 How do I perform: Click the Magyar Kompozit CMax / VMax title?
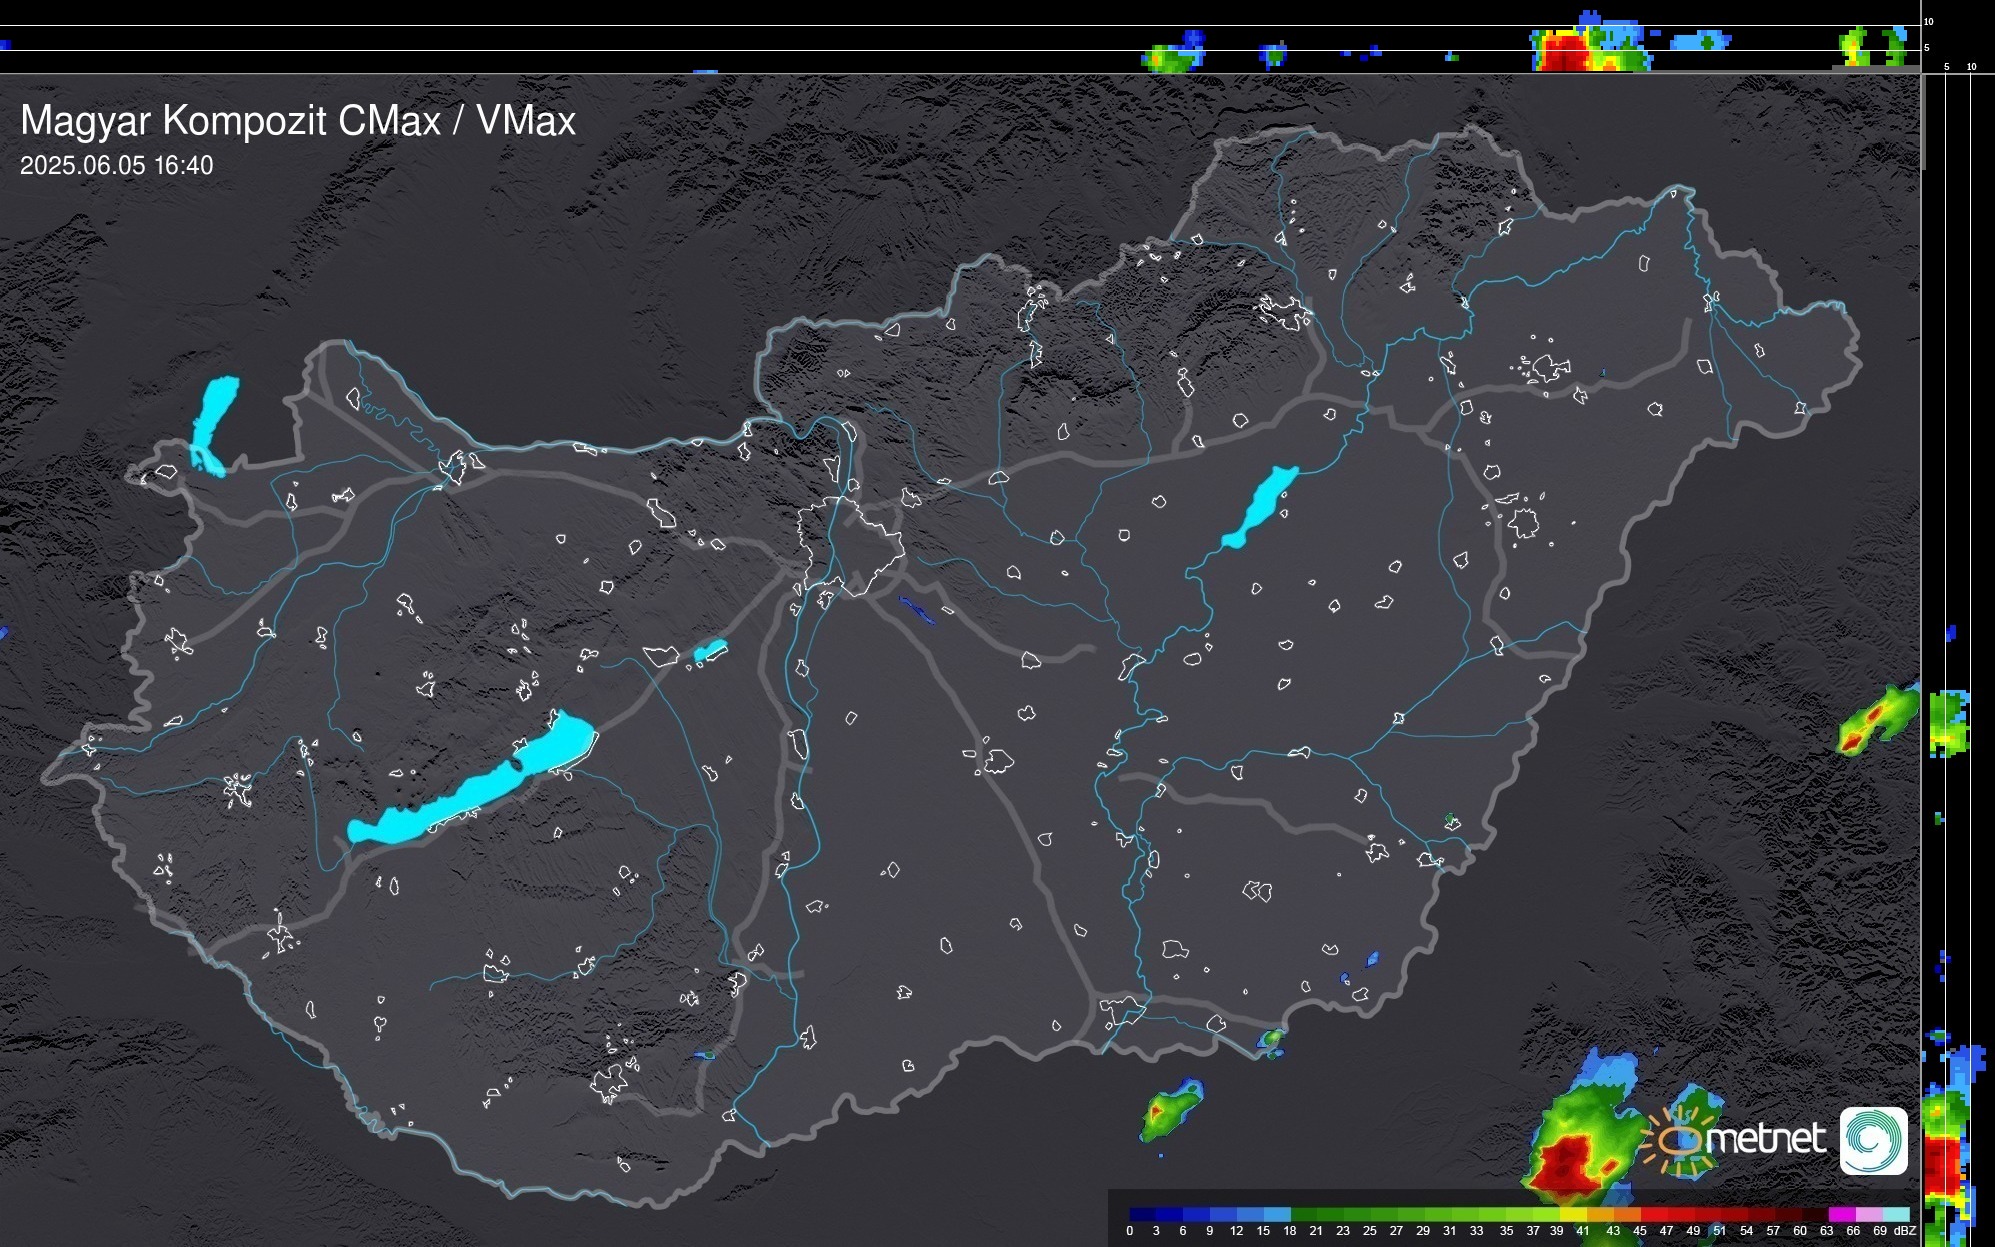298,121
